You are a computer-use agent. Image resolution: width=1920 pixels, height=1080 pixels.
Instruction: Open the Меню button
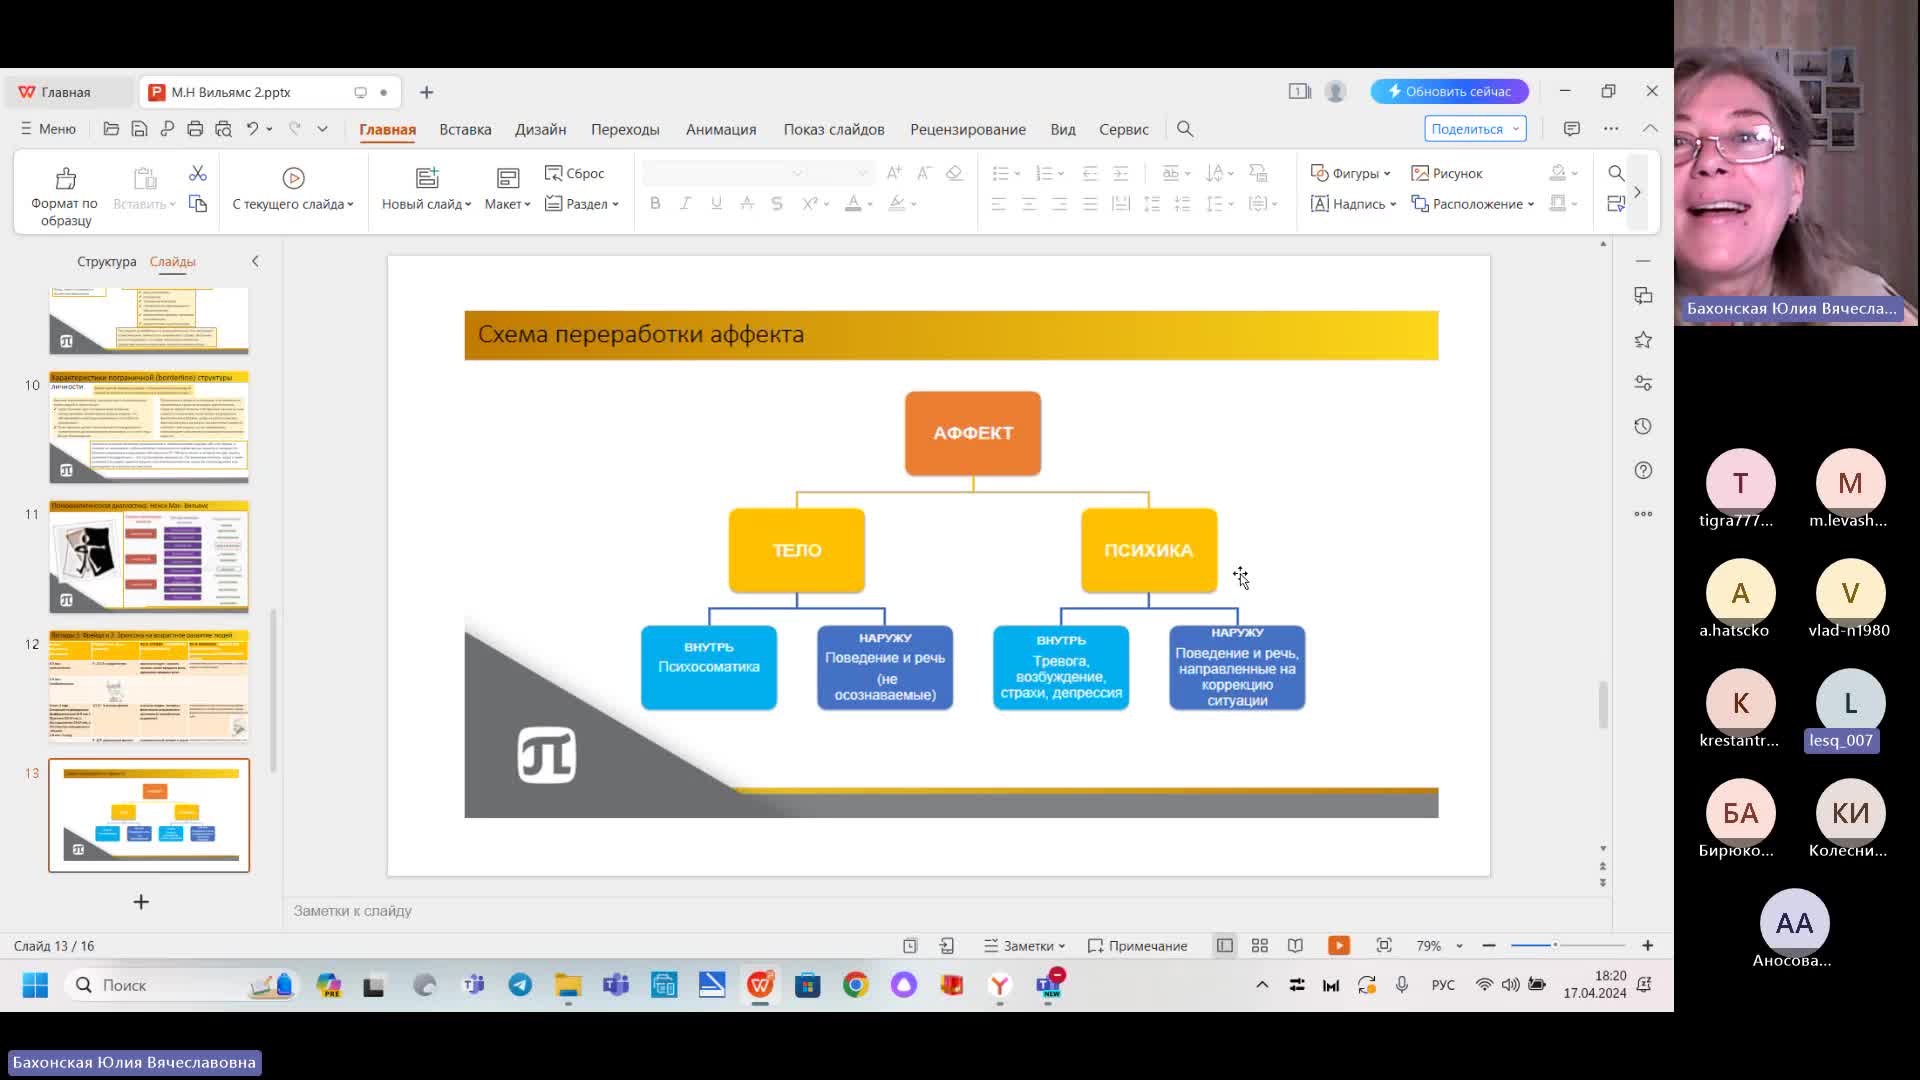(48, 129)
